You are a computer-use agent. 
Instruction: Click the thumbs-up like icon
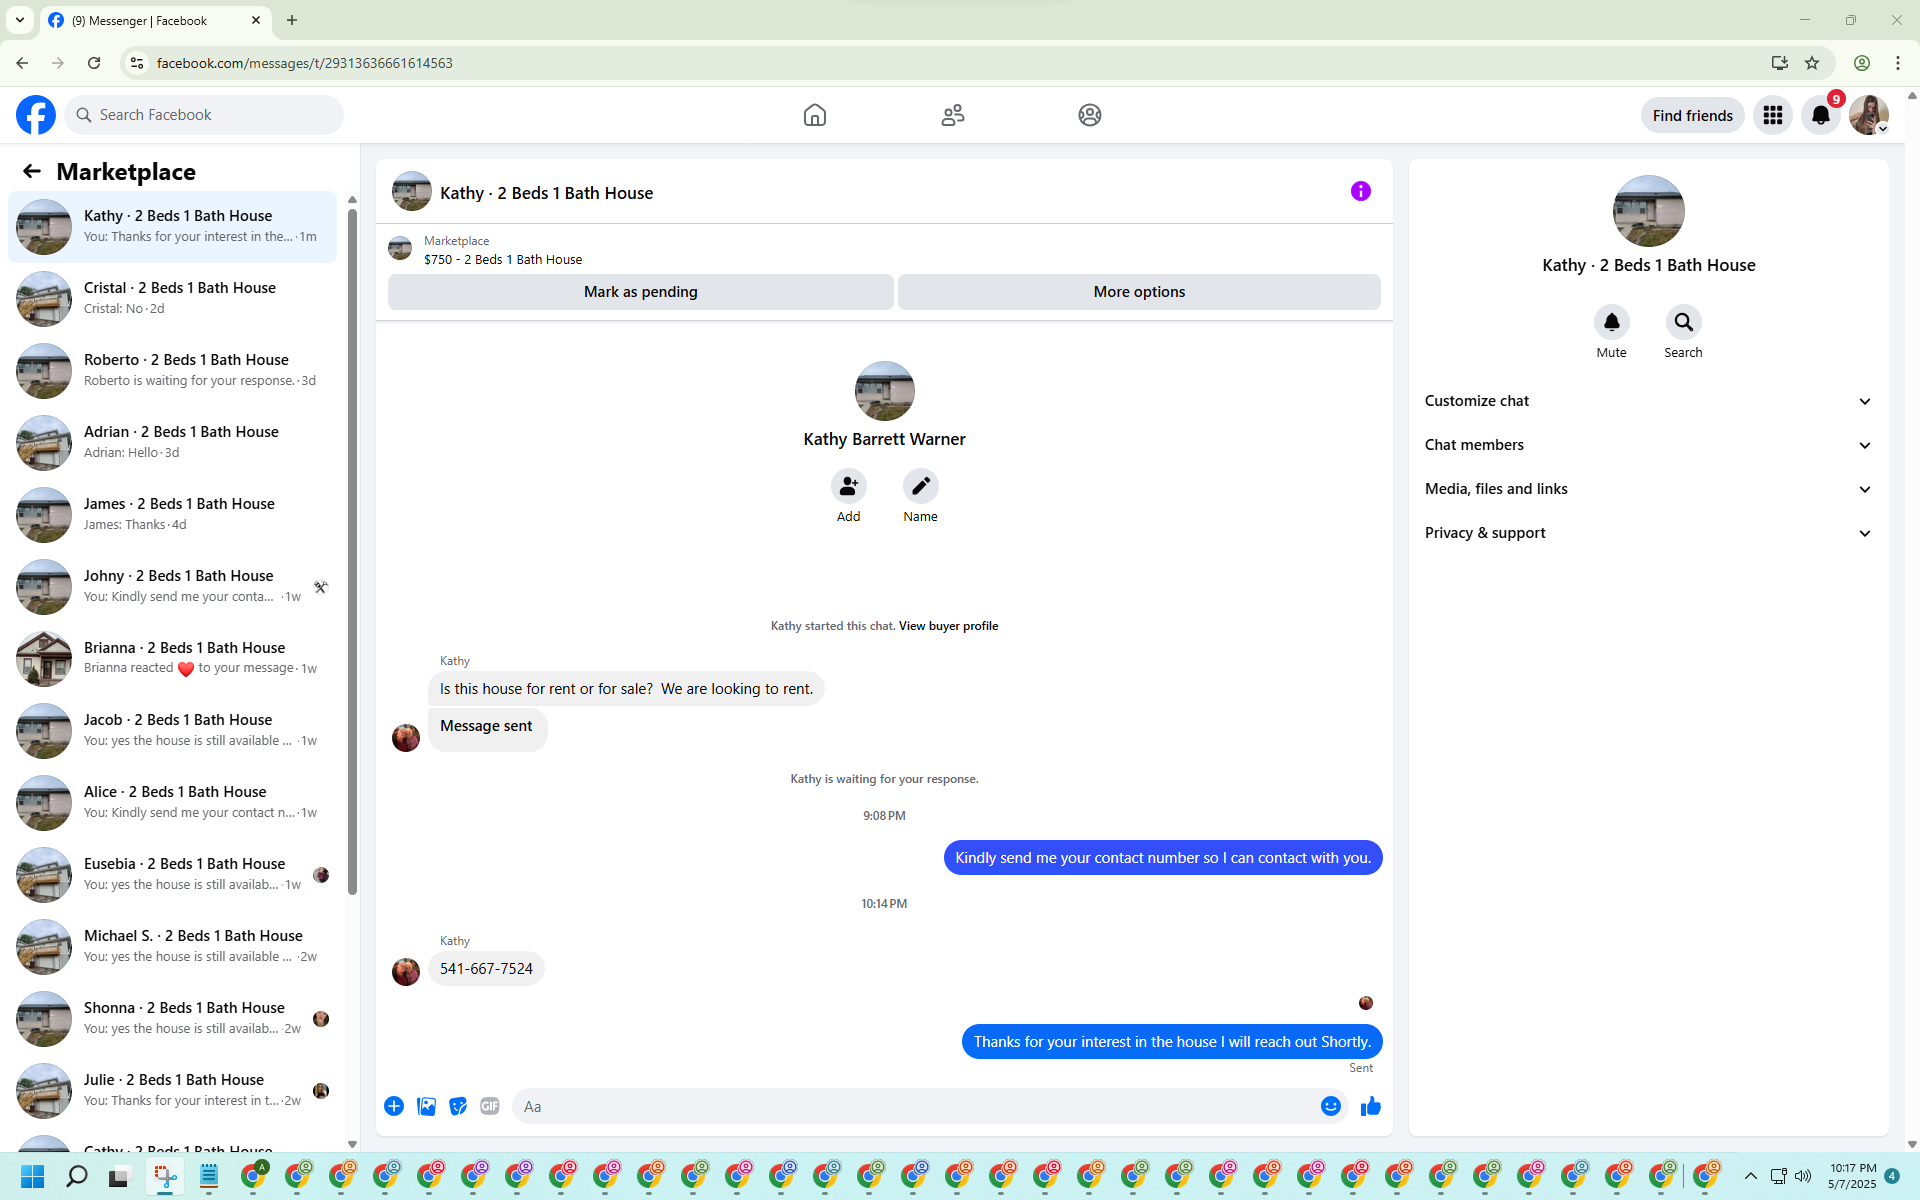click(1370, 1106)
